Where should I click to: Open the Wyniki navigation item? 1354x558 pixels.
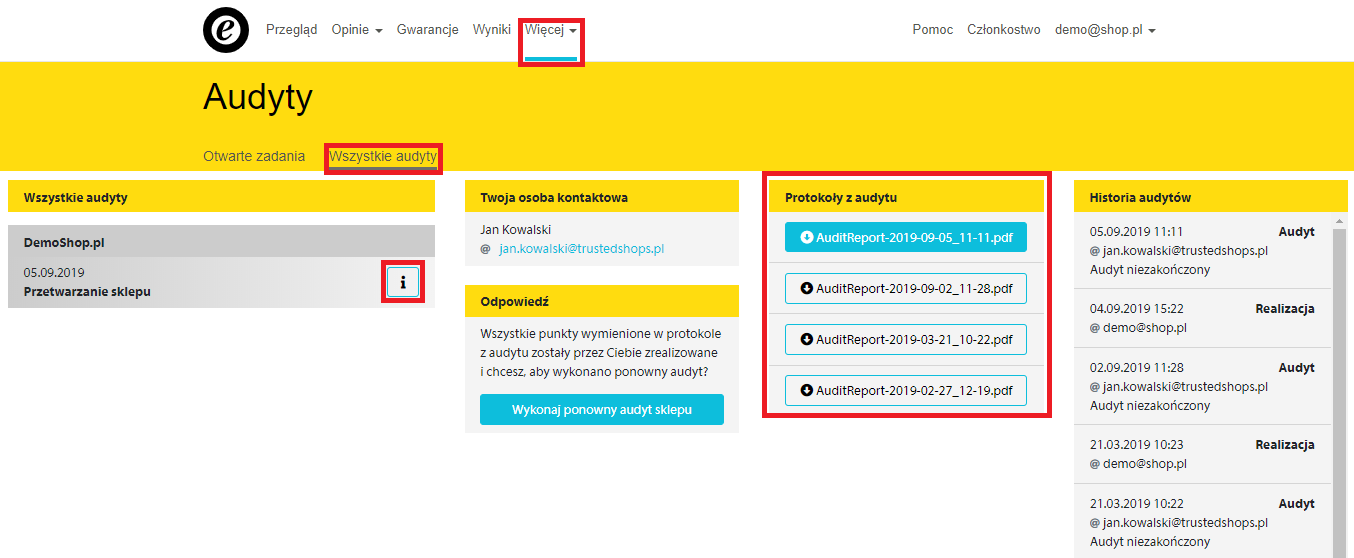pyautogui.click(x=492, y=30)
